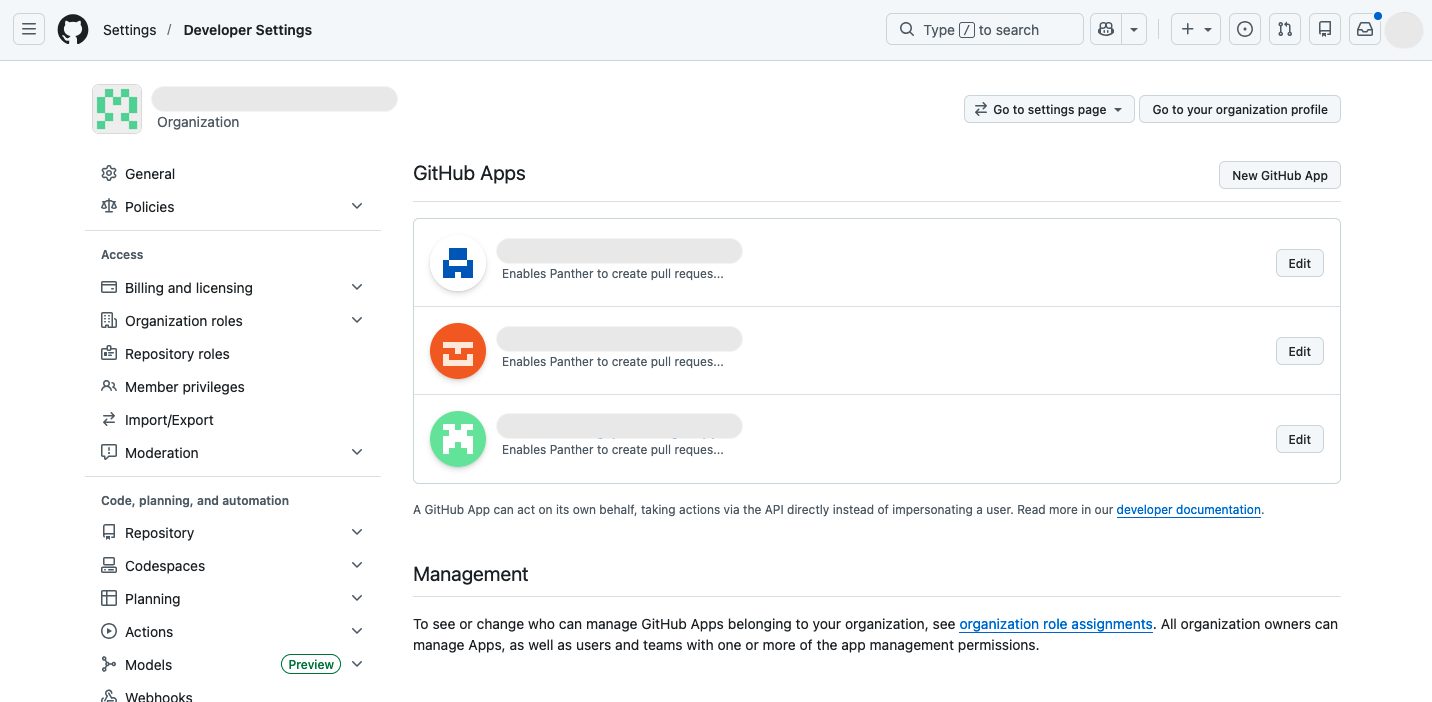This screenshot has height=702, width=1432.
Task: Click 'Go to your organization profile'
Action: [x=1240, y=109]
